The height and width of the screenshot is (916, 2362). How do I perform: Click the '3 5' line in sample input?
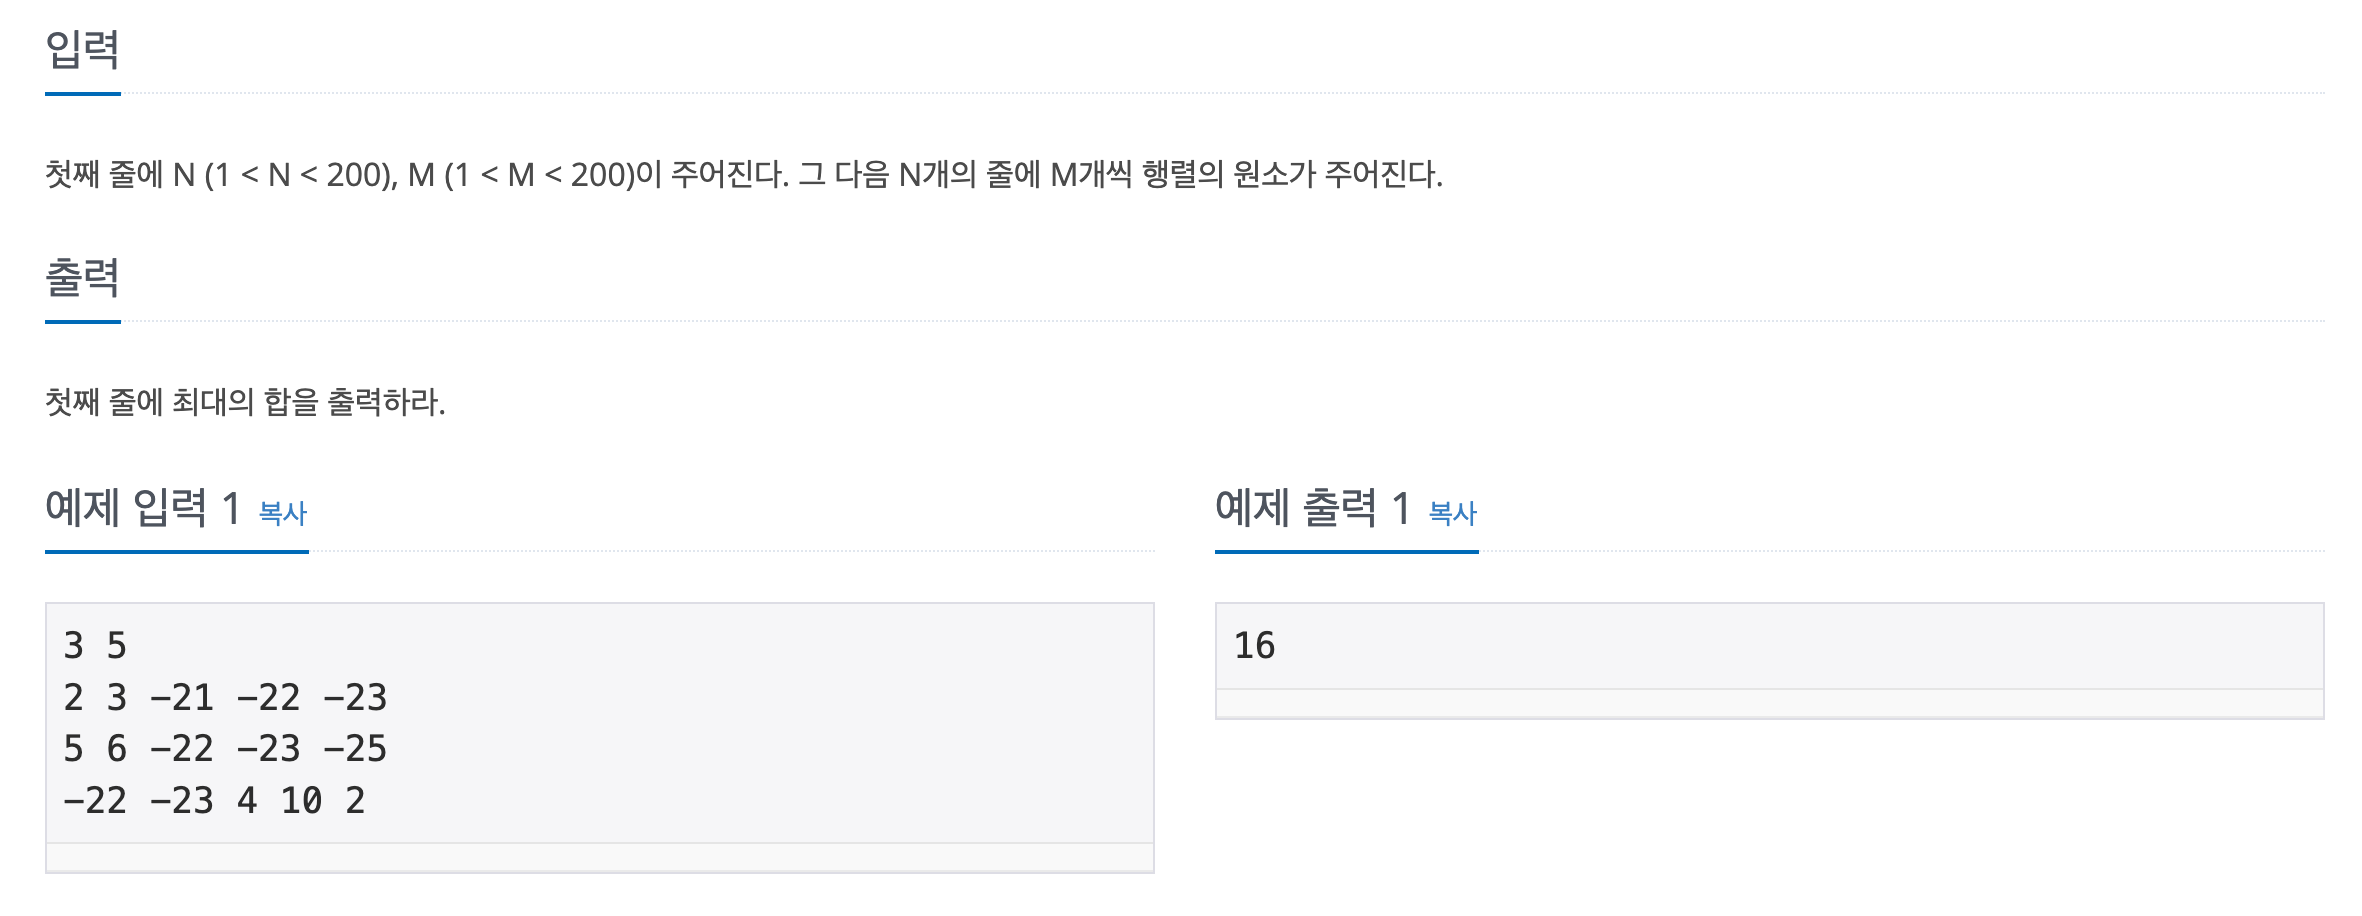pyautogui.click(x=95, y=646)
